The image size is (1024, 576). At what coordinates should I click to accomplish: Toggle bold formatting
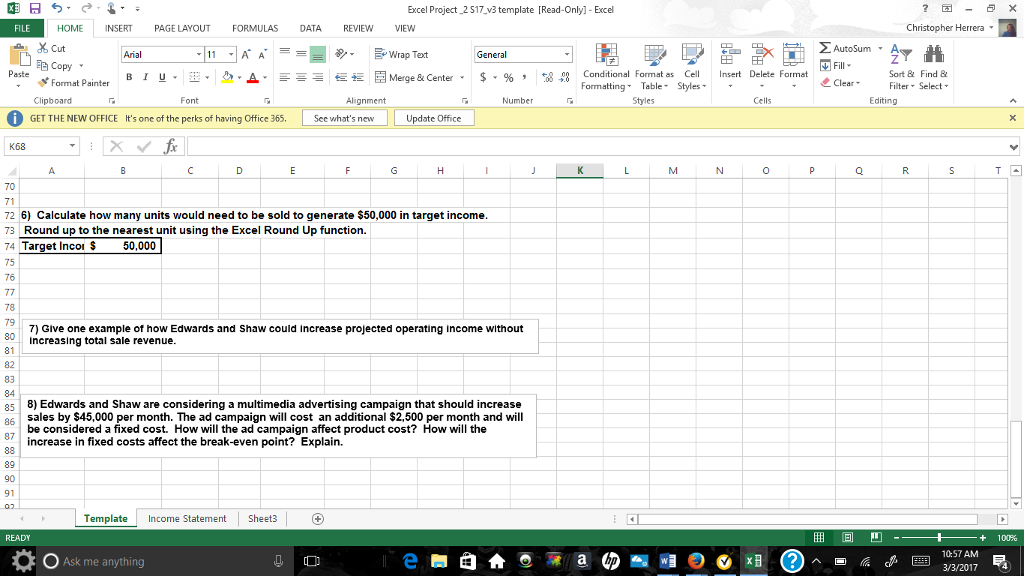point(128,76)
